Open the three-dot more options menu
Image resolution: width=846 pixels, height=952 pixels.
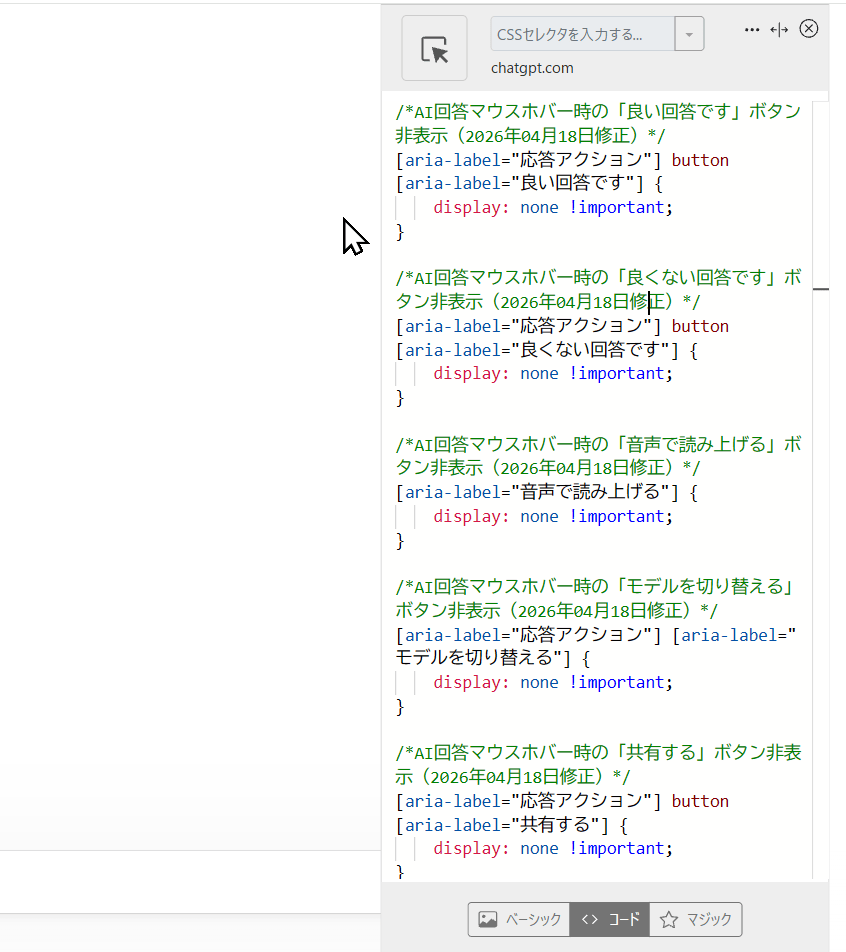point(752,30)
